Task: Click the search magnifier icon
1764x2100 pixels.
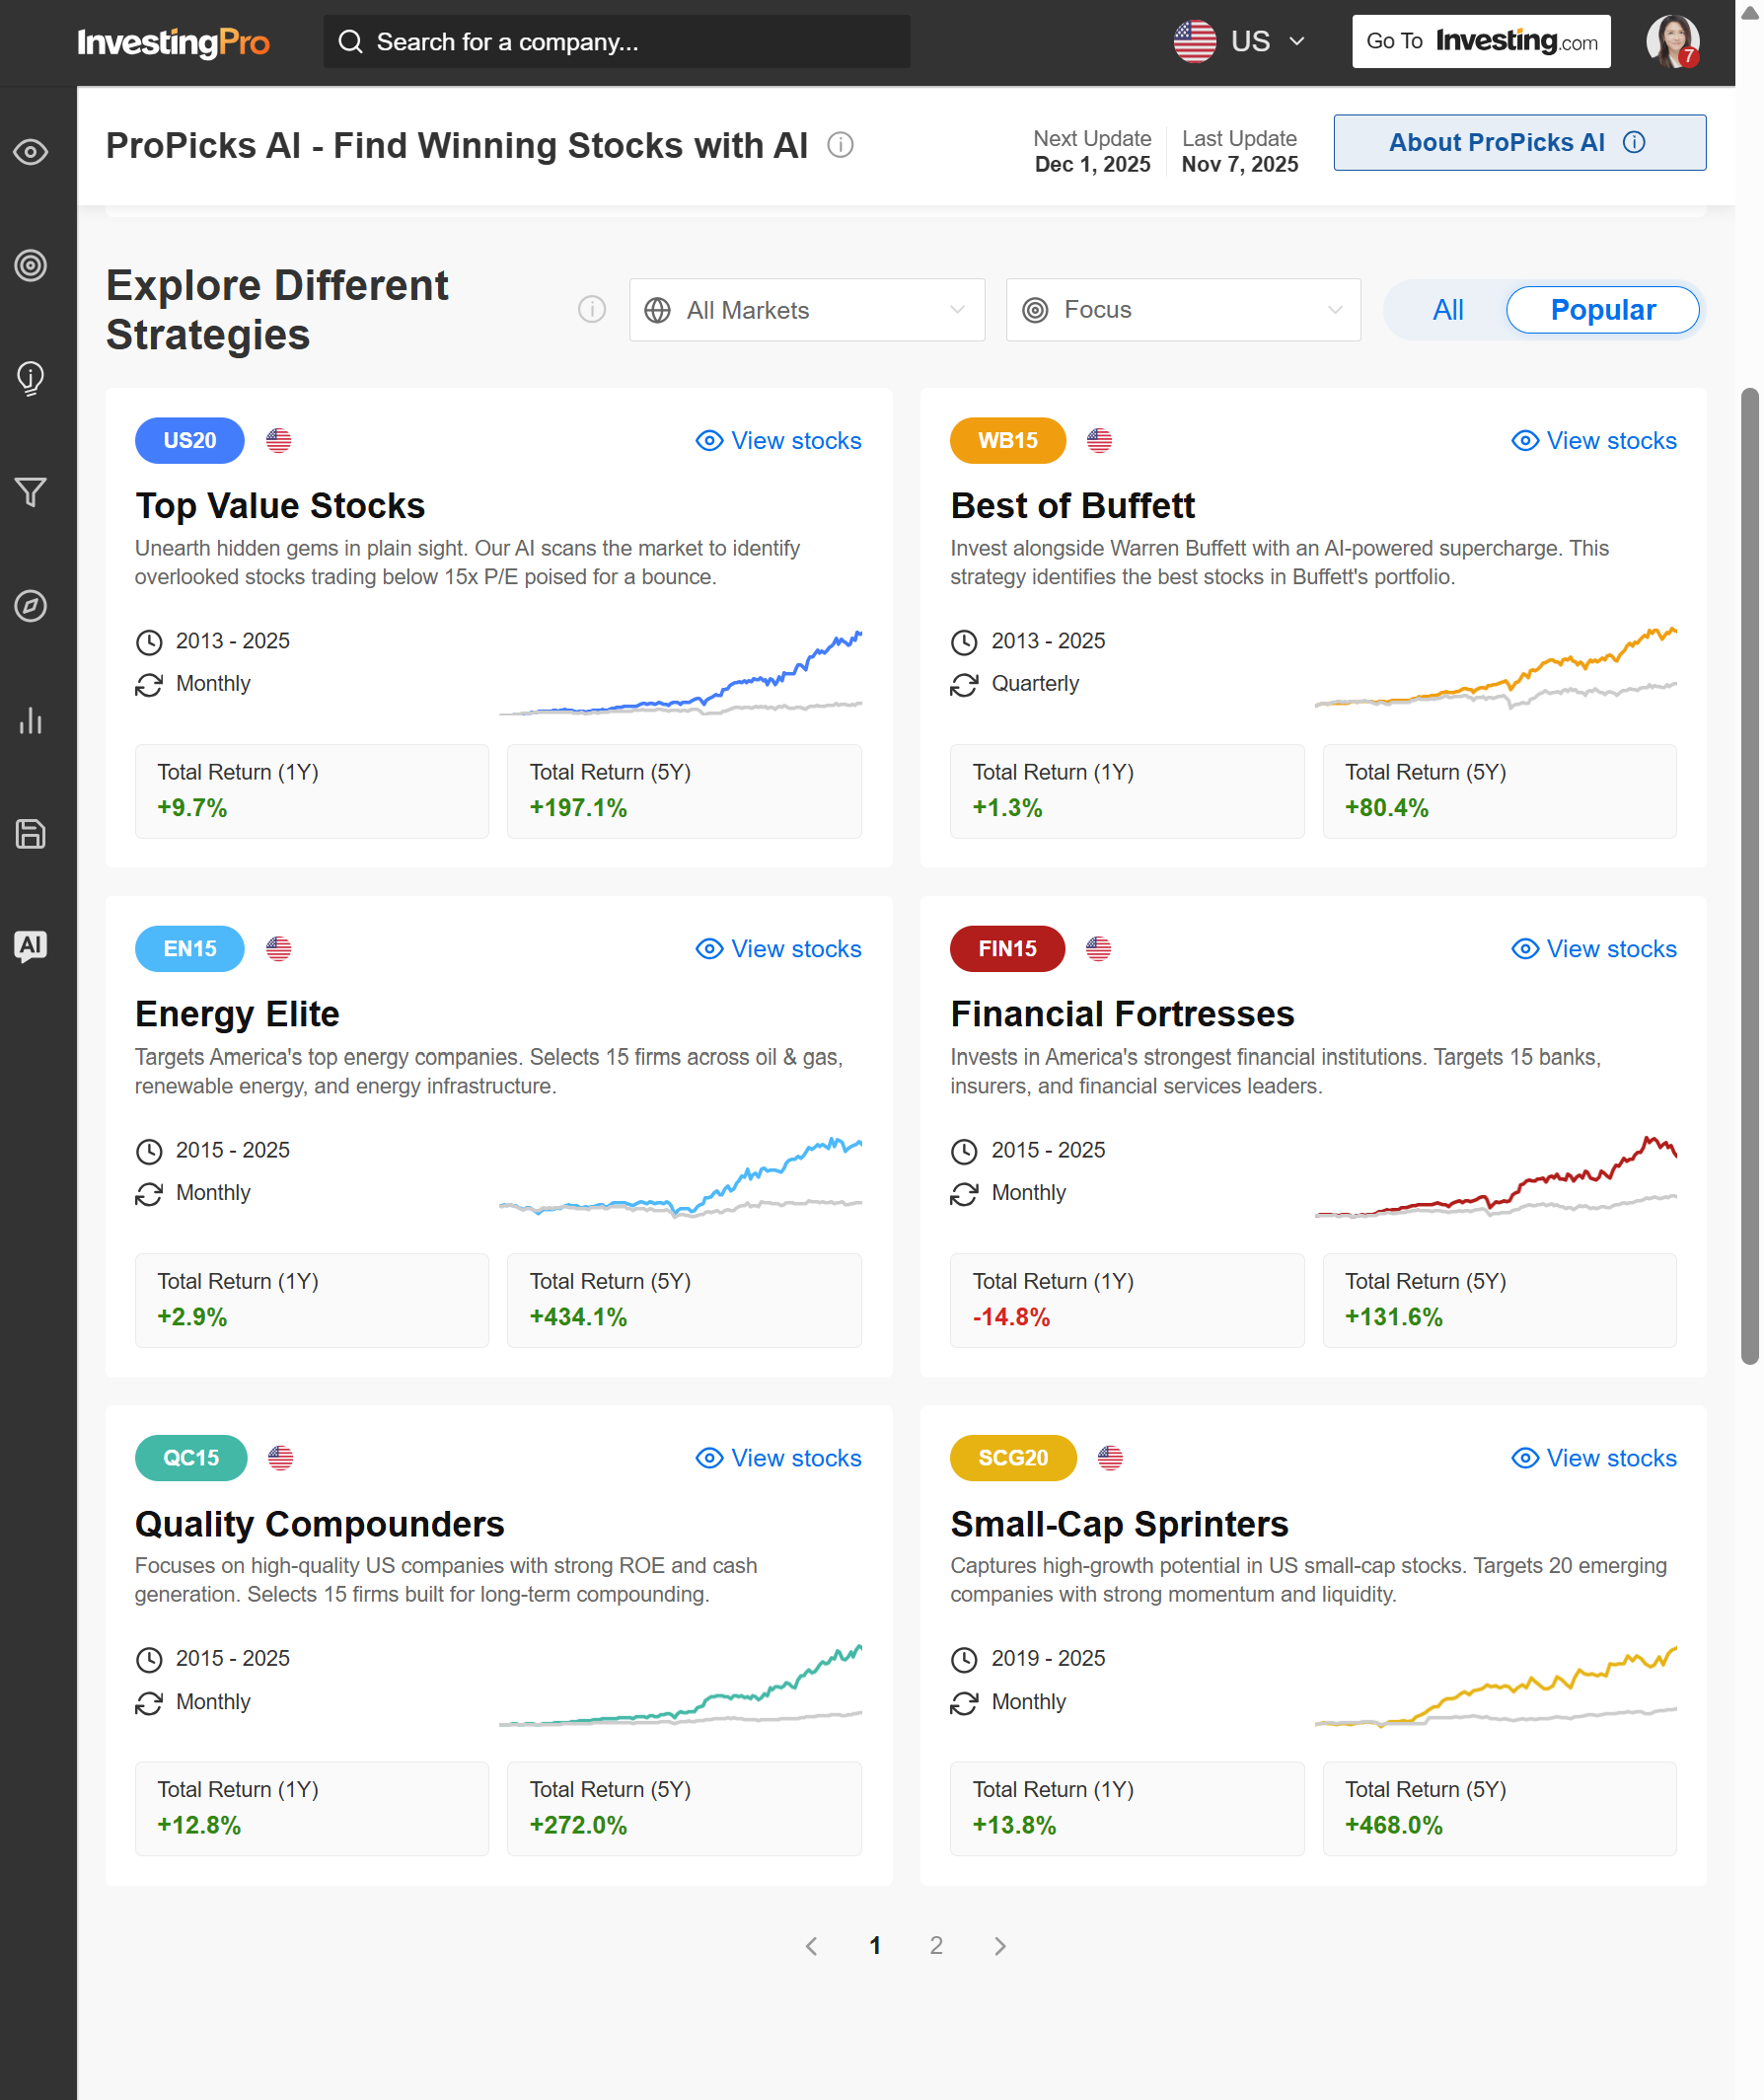Action: click(350, 42)
